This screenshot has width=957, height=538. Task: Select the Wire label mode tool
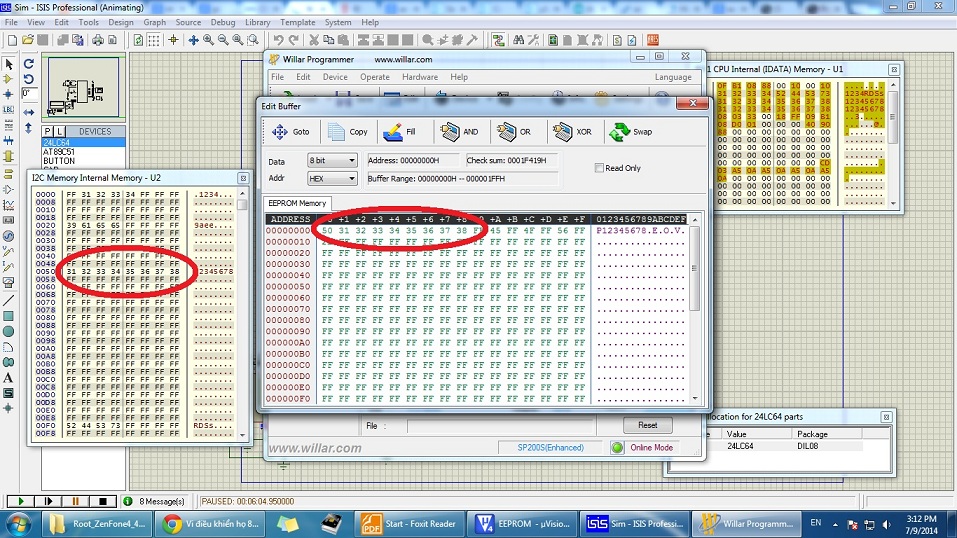pyautogui.click(x=9, y=110)
